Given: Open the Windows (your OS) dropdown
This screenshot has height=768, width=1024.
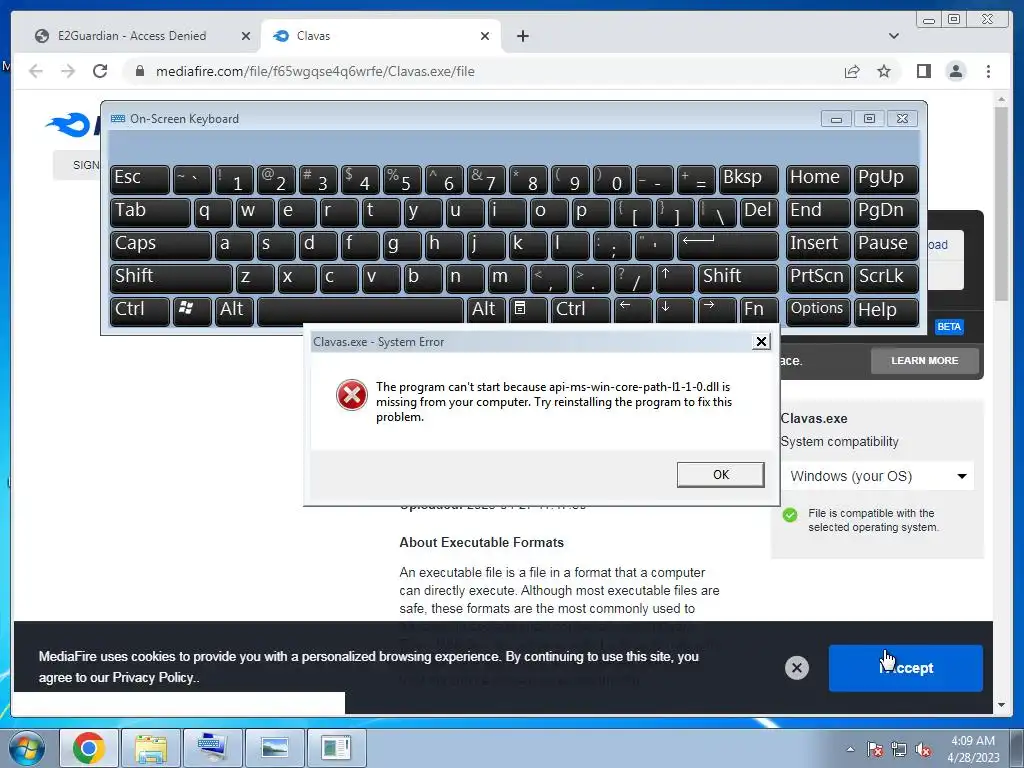Looking at the screenshot, I should click(877, 476).
